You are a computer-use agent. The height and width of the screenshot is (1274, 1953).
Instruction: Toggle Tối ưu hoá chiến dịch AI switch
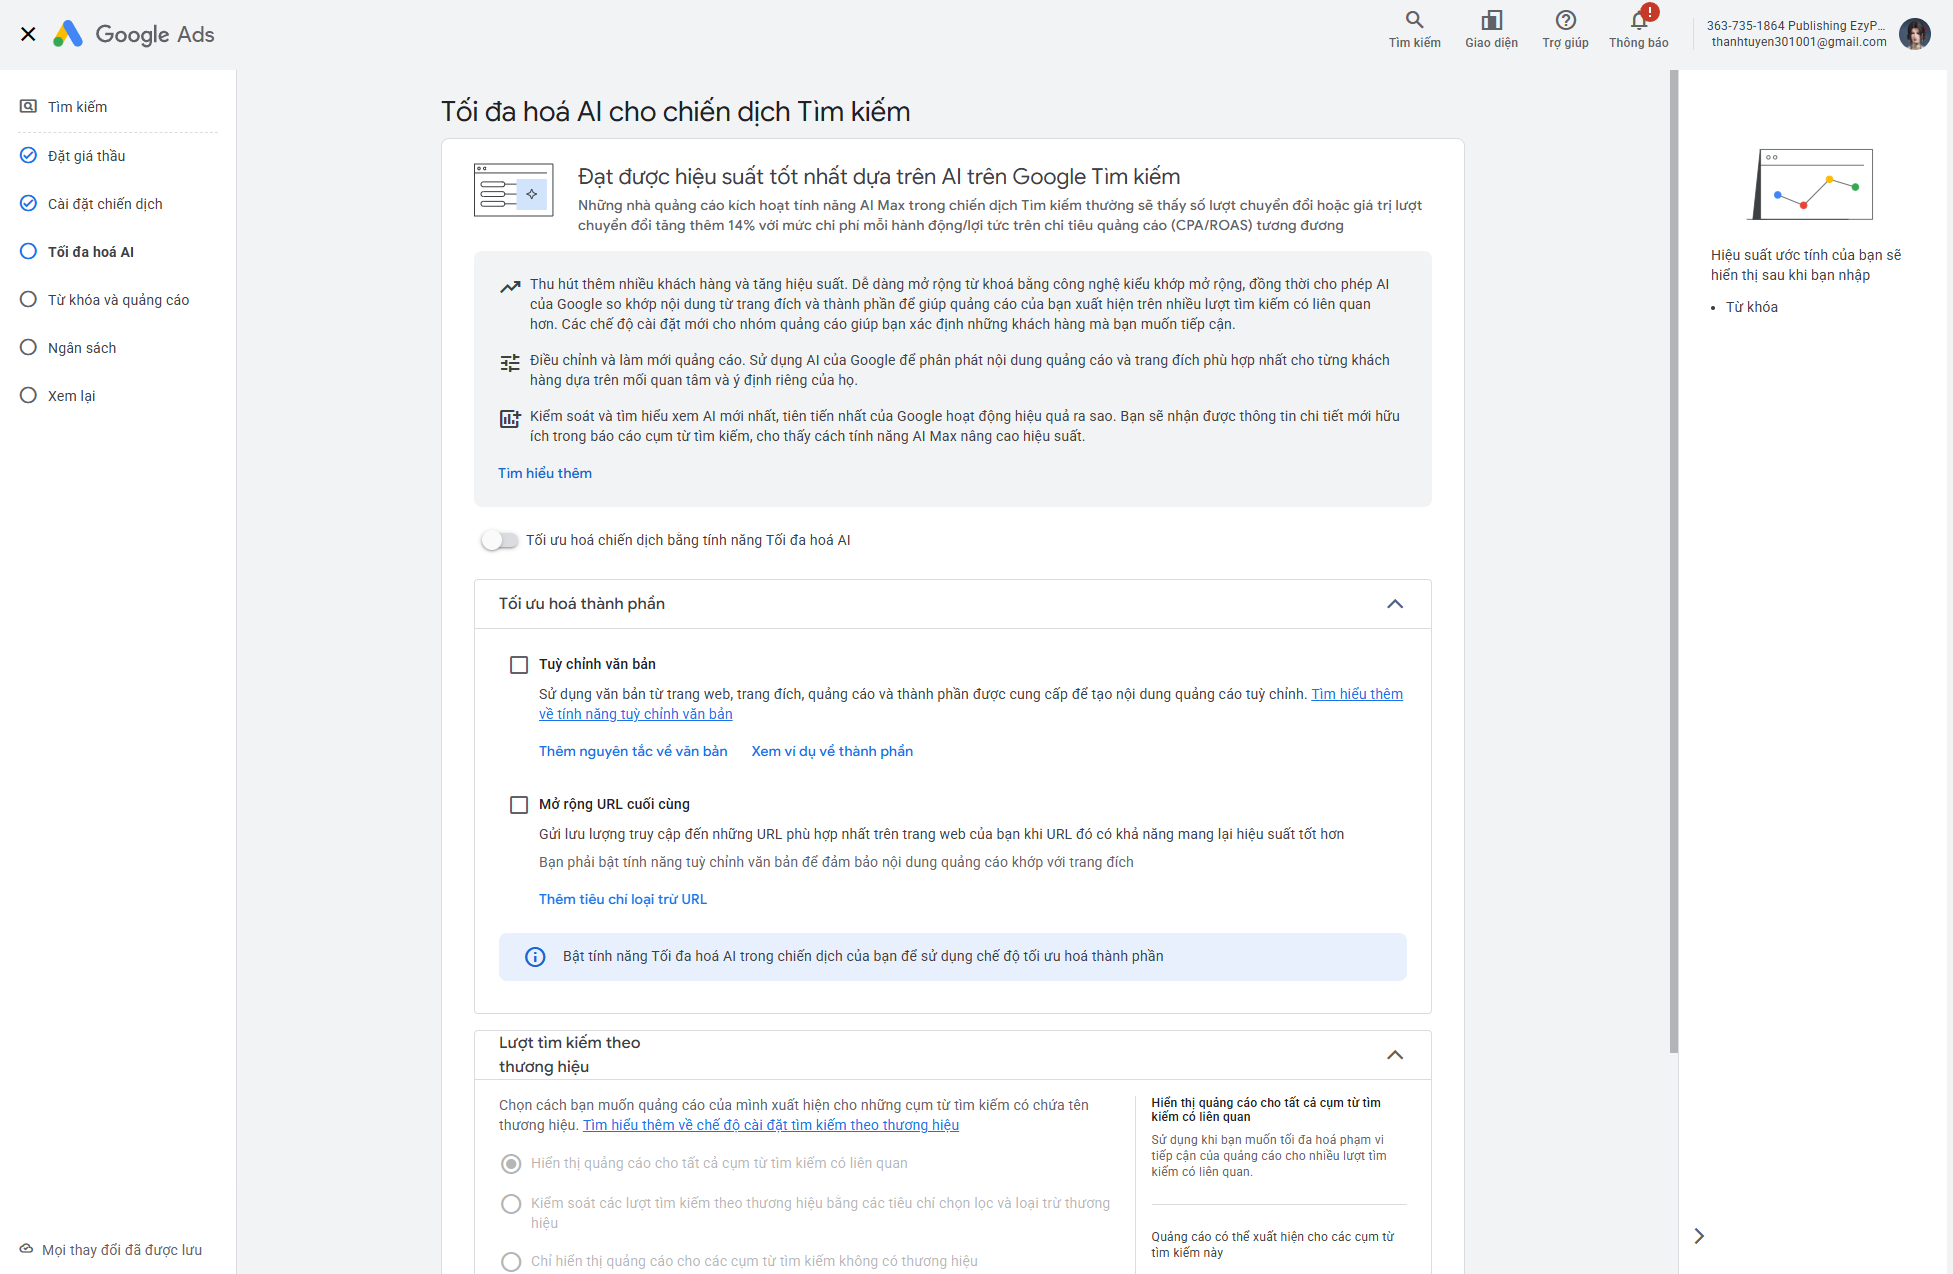tap(499, 540)
